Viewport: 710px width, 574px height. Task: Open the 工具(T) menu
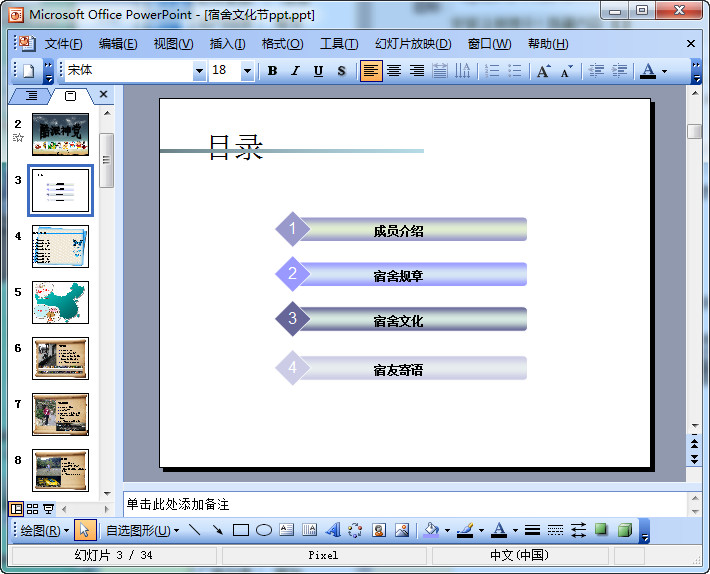click(x=339, y=44)
